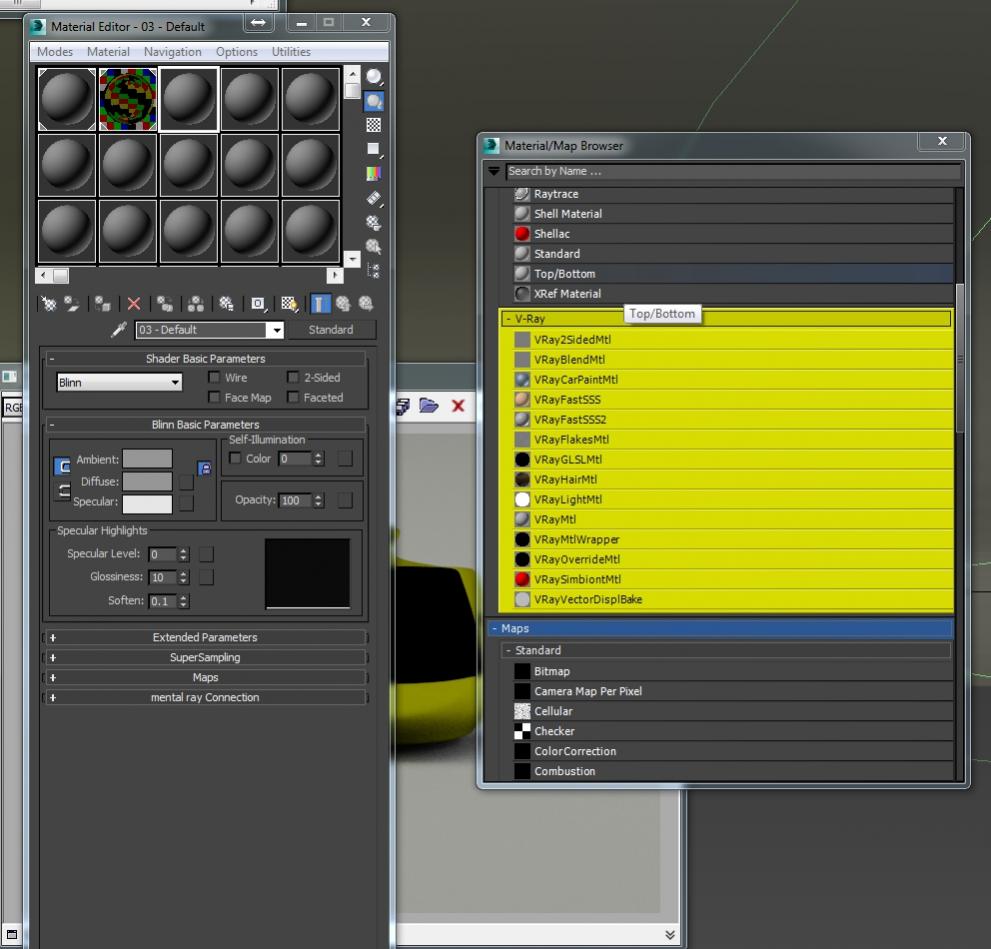Image resolution: width=991 pixels, height=949 pixels.
Task: Select the checkered material sample slot
Action: click(x=128, y=99)
